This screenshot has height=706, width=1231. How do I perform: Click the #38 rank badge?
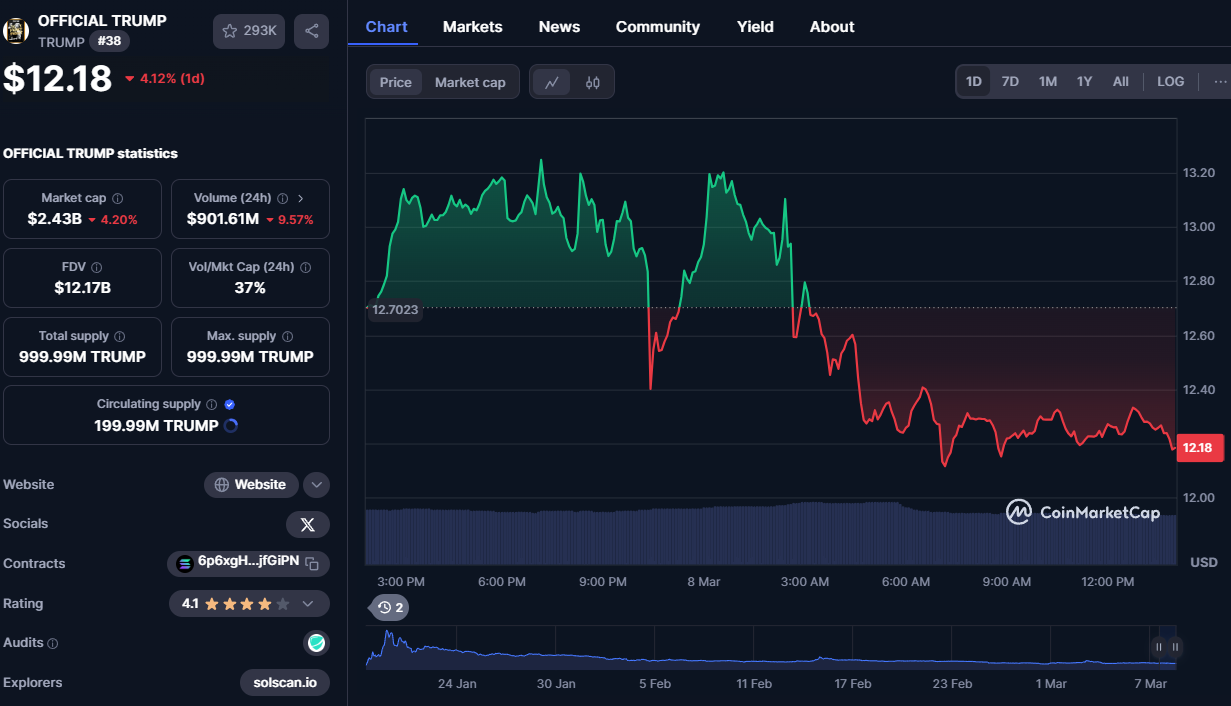click(109, 41)
